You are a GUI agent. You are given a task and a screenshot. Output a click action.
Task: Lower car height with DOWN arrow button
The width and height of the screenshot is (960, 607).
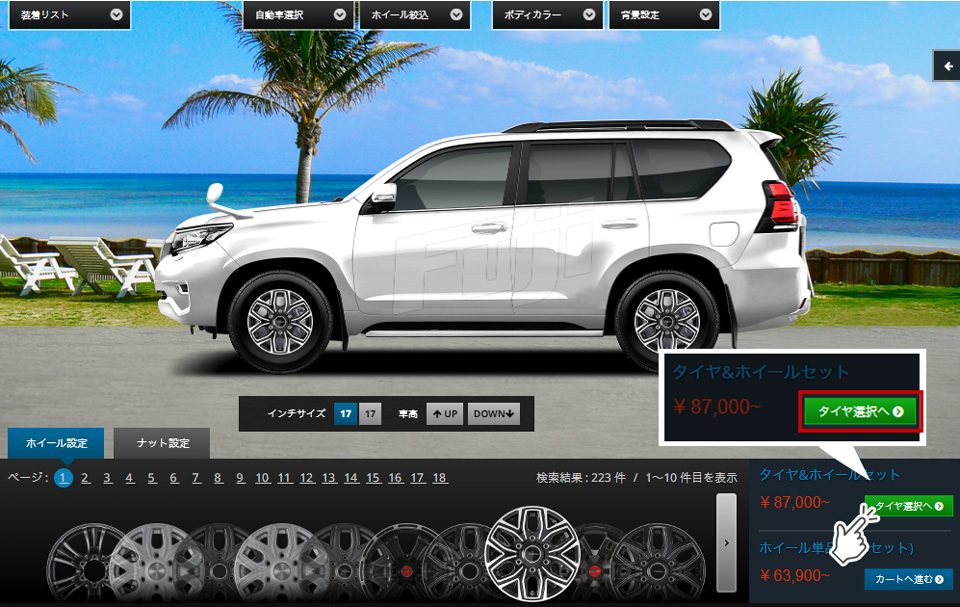[493, 413]
